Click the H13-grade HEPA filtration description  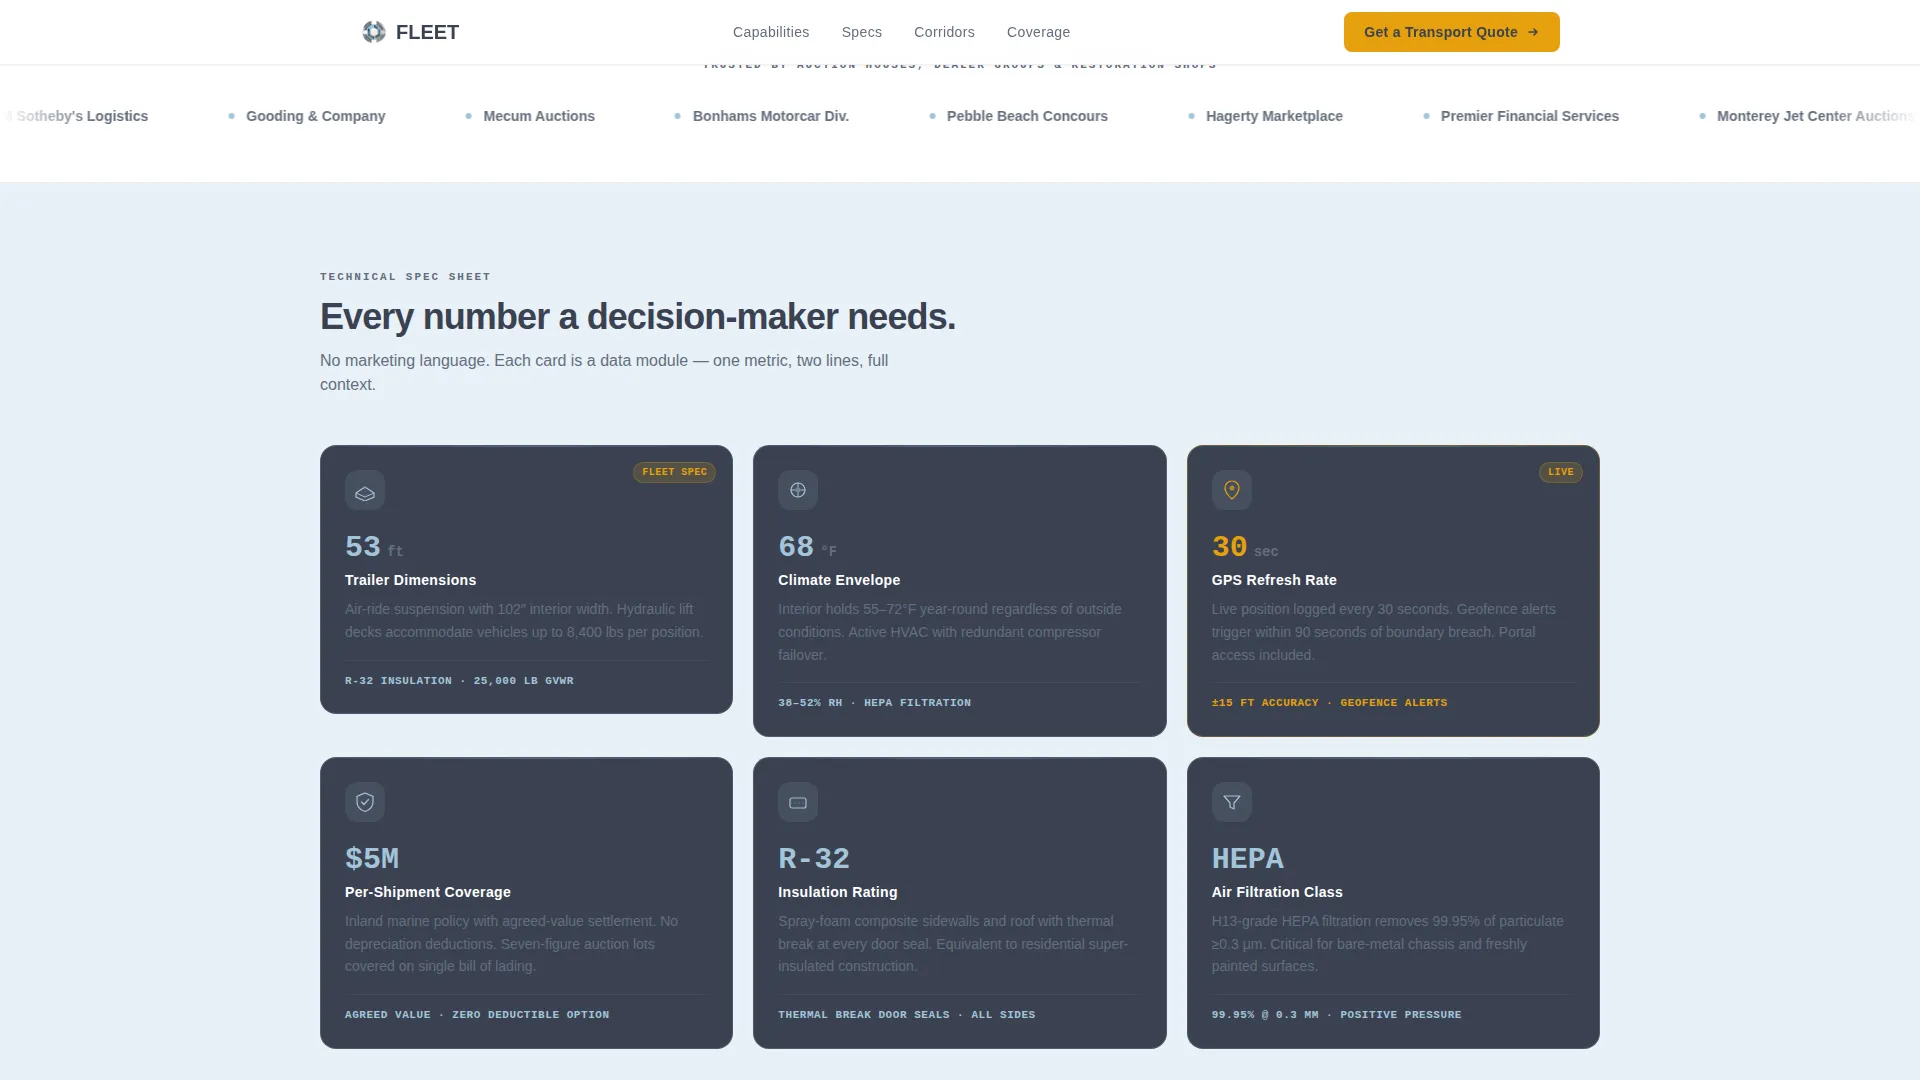pos(1387,944)
